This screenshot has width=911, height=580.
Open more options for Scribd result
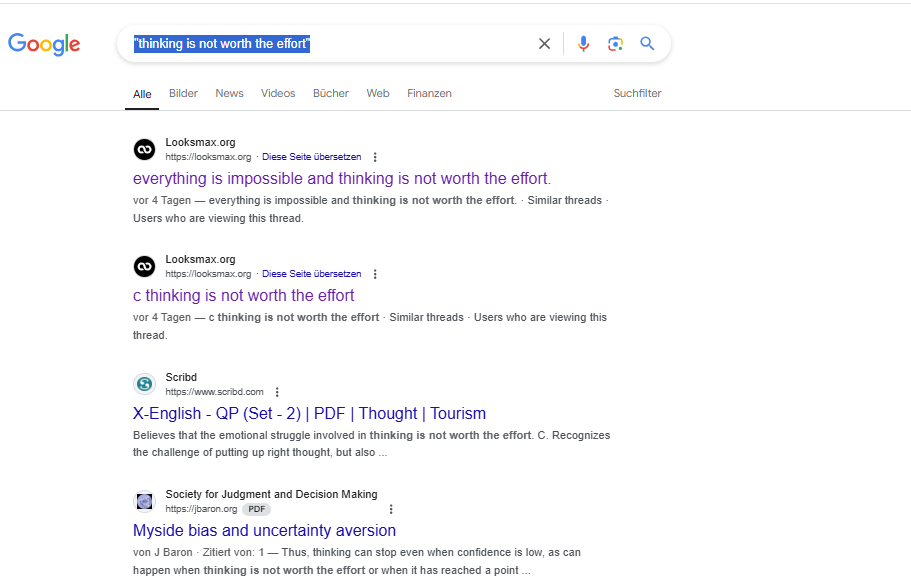(277, 392)
